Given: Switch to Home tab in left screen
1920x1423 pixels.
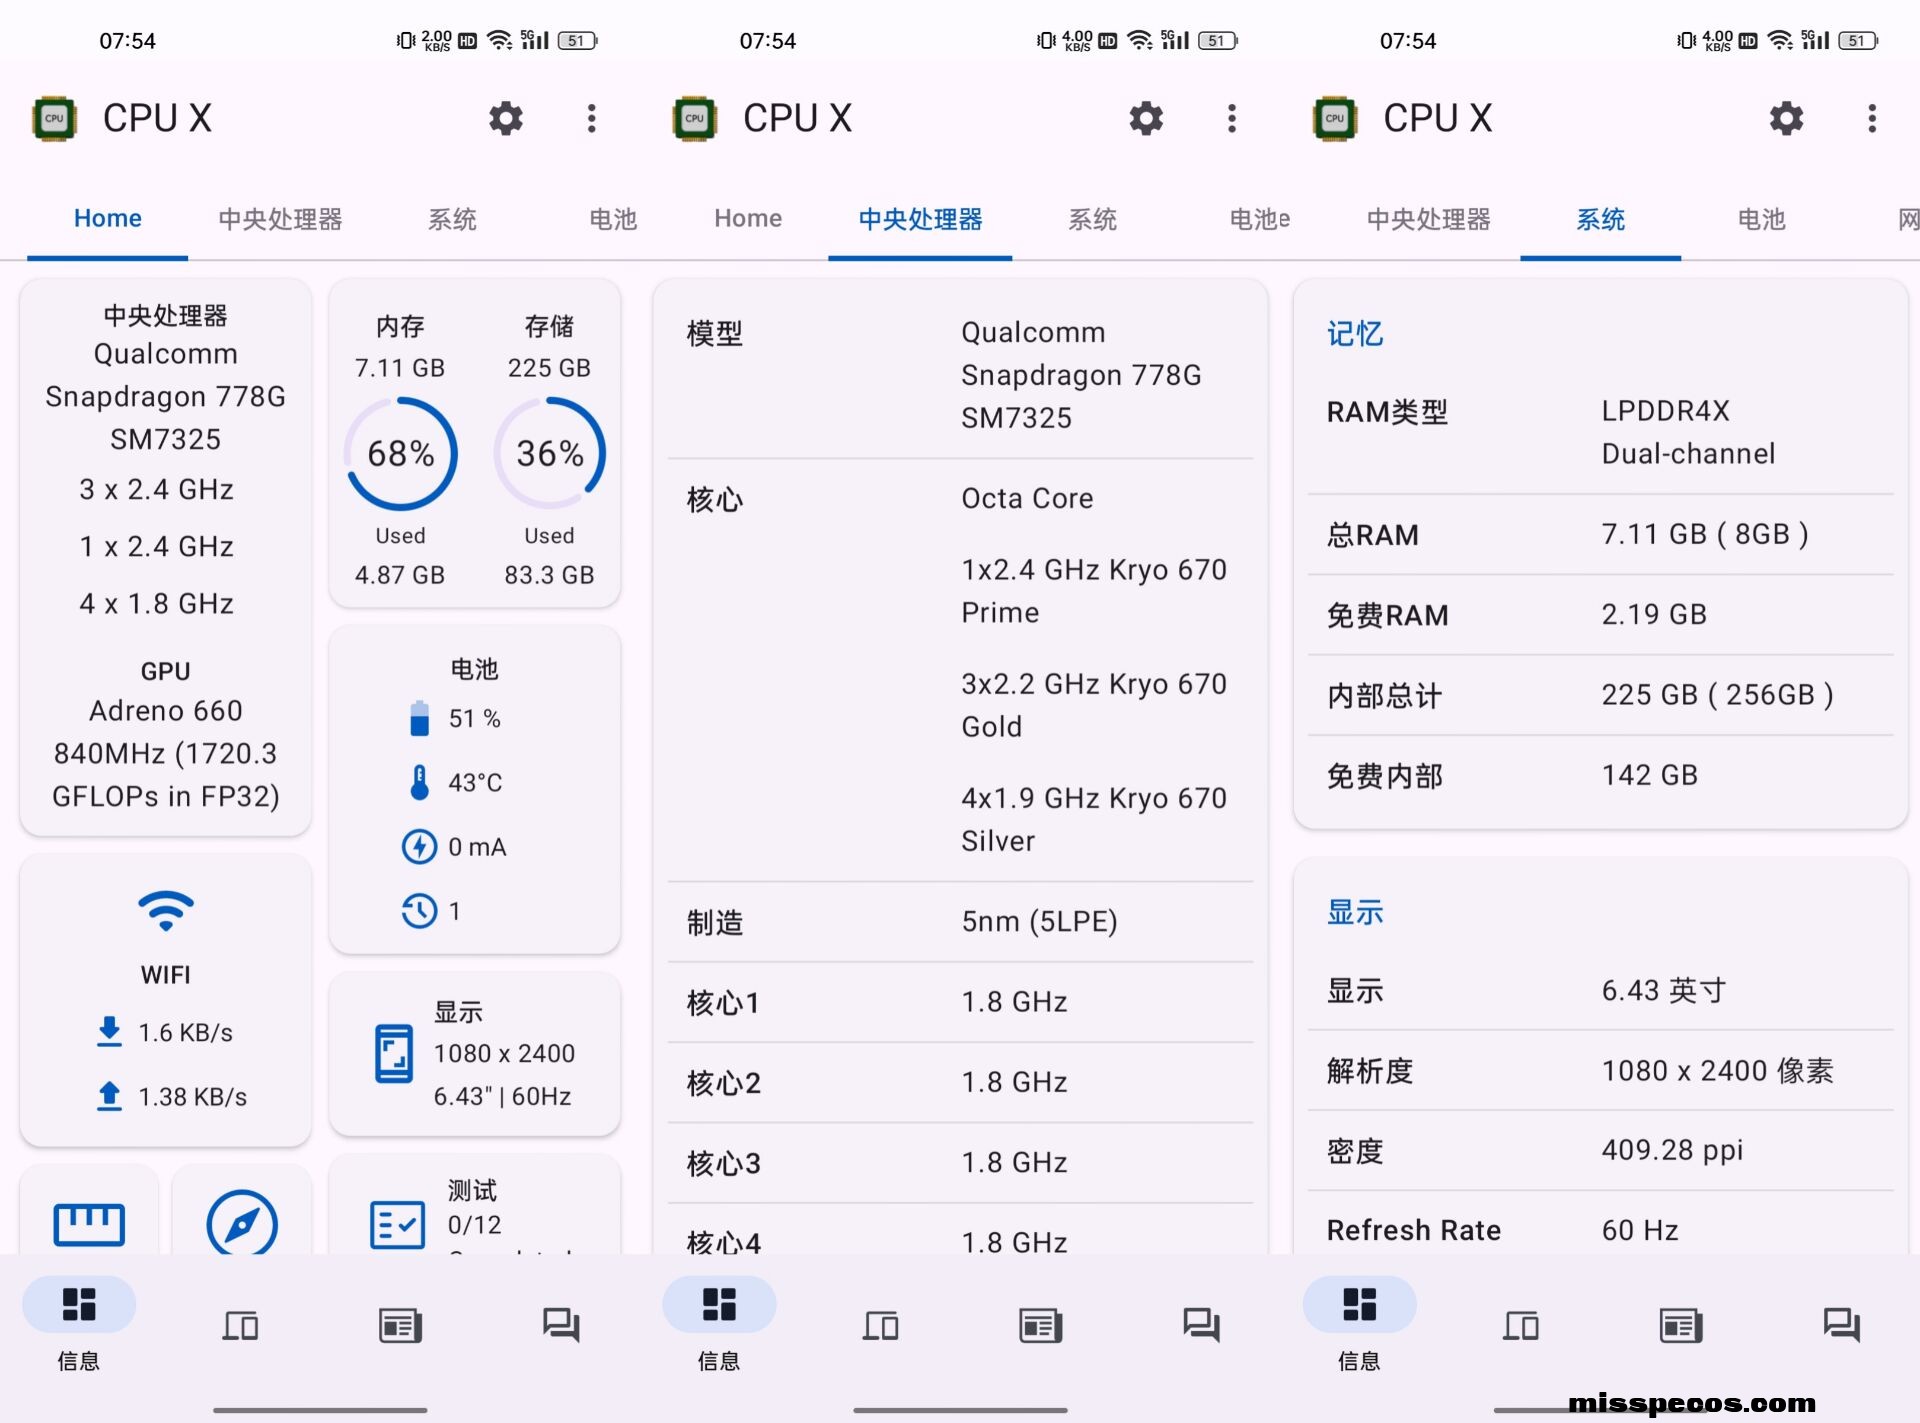Looking at the screenshot, I should pos(107,218).
